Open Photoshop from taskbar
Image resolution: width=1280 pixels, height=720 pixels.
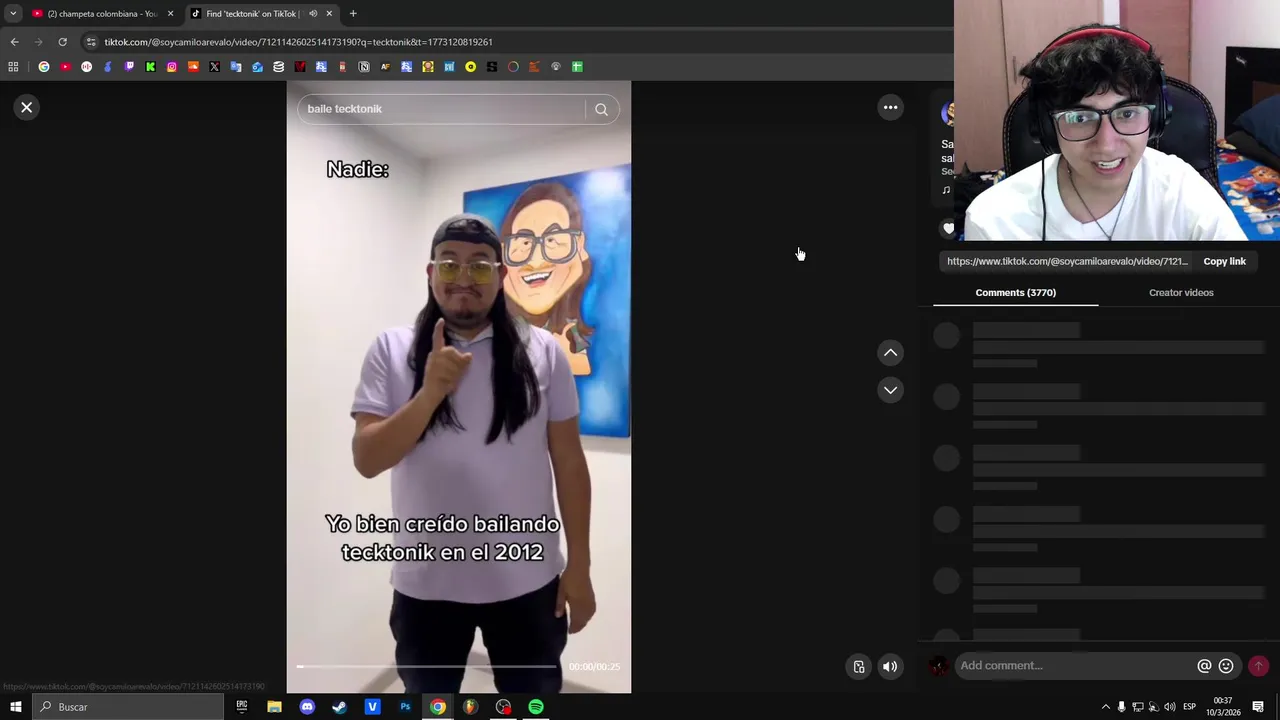coord(405,707)
